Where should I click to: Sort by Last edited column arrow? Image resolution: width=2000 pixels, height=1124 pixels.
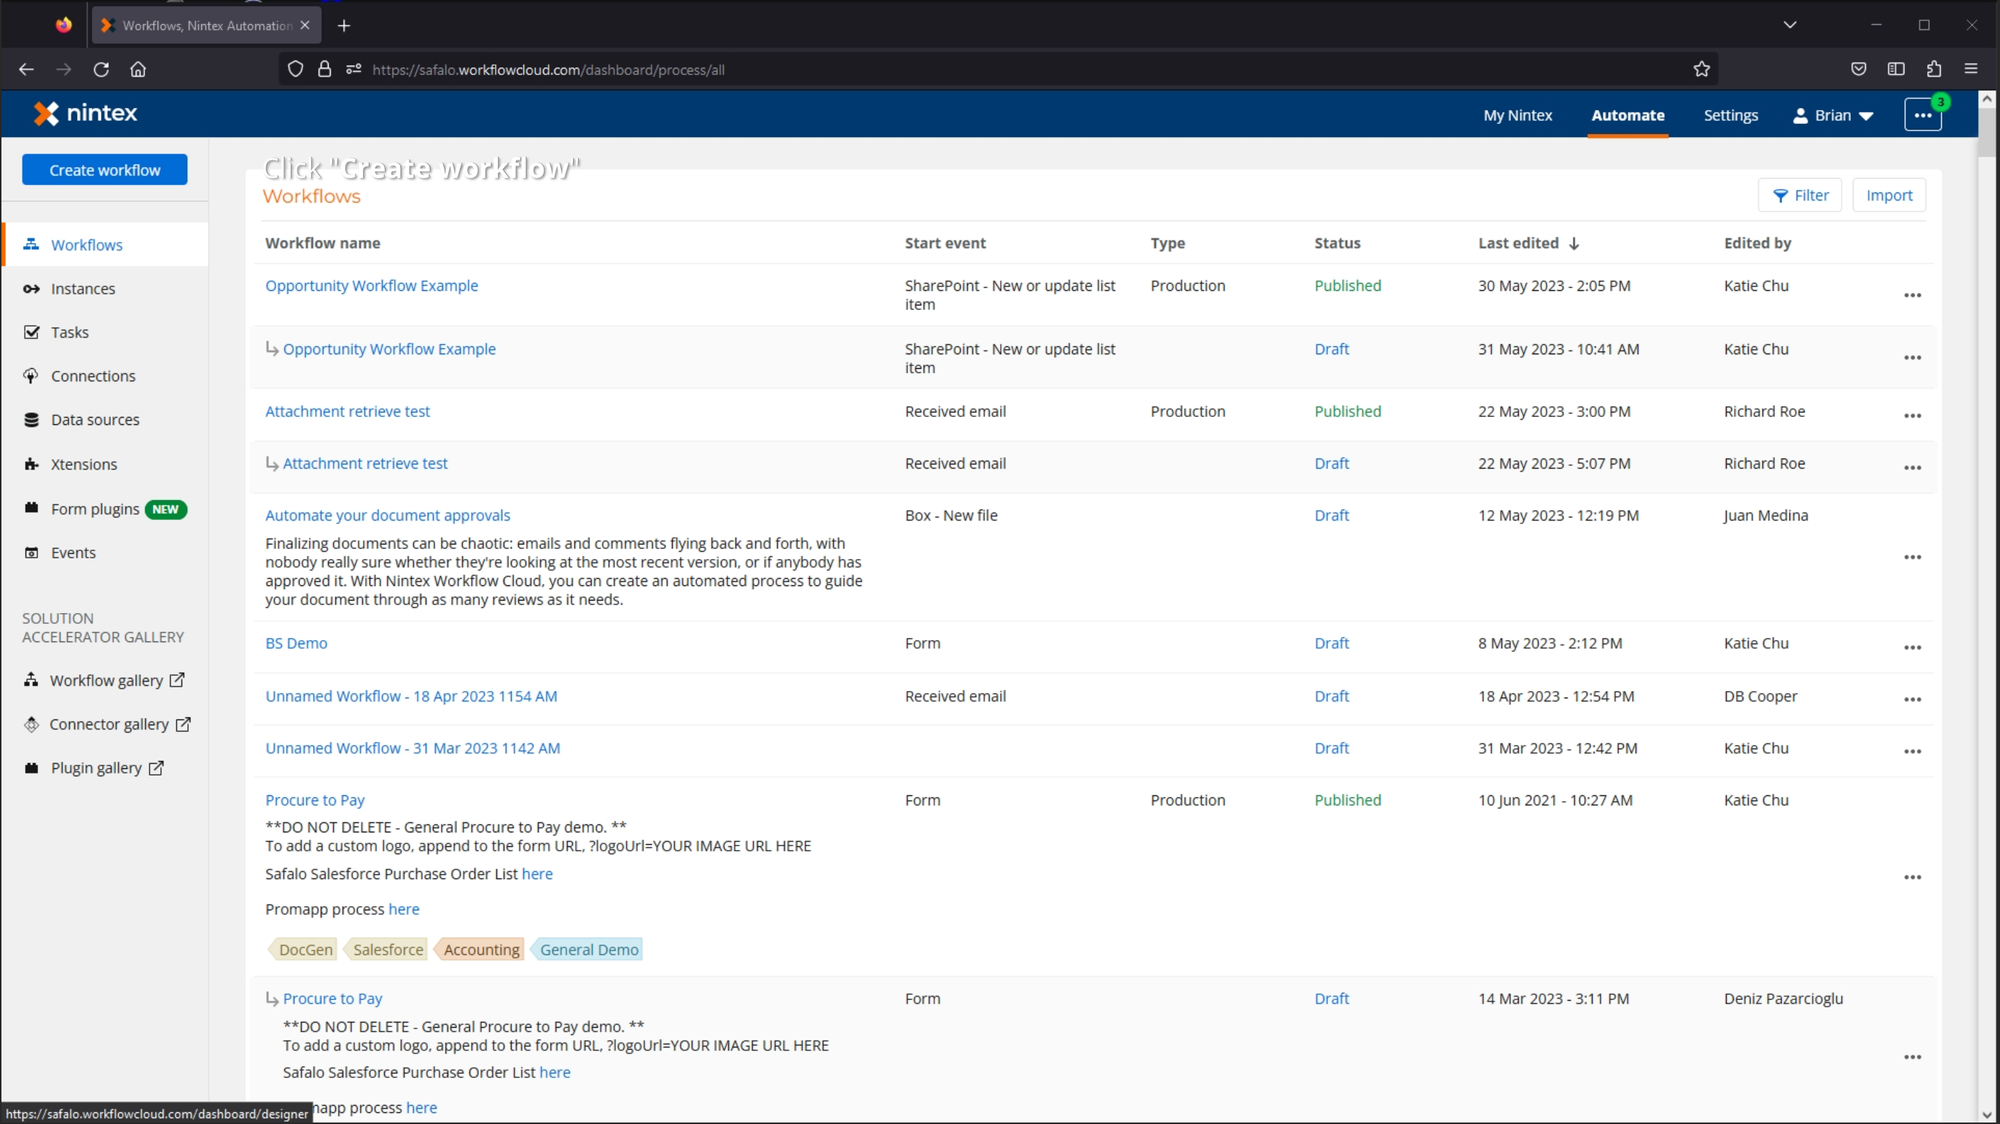click(x=1574, y=244)
